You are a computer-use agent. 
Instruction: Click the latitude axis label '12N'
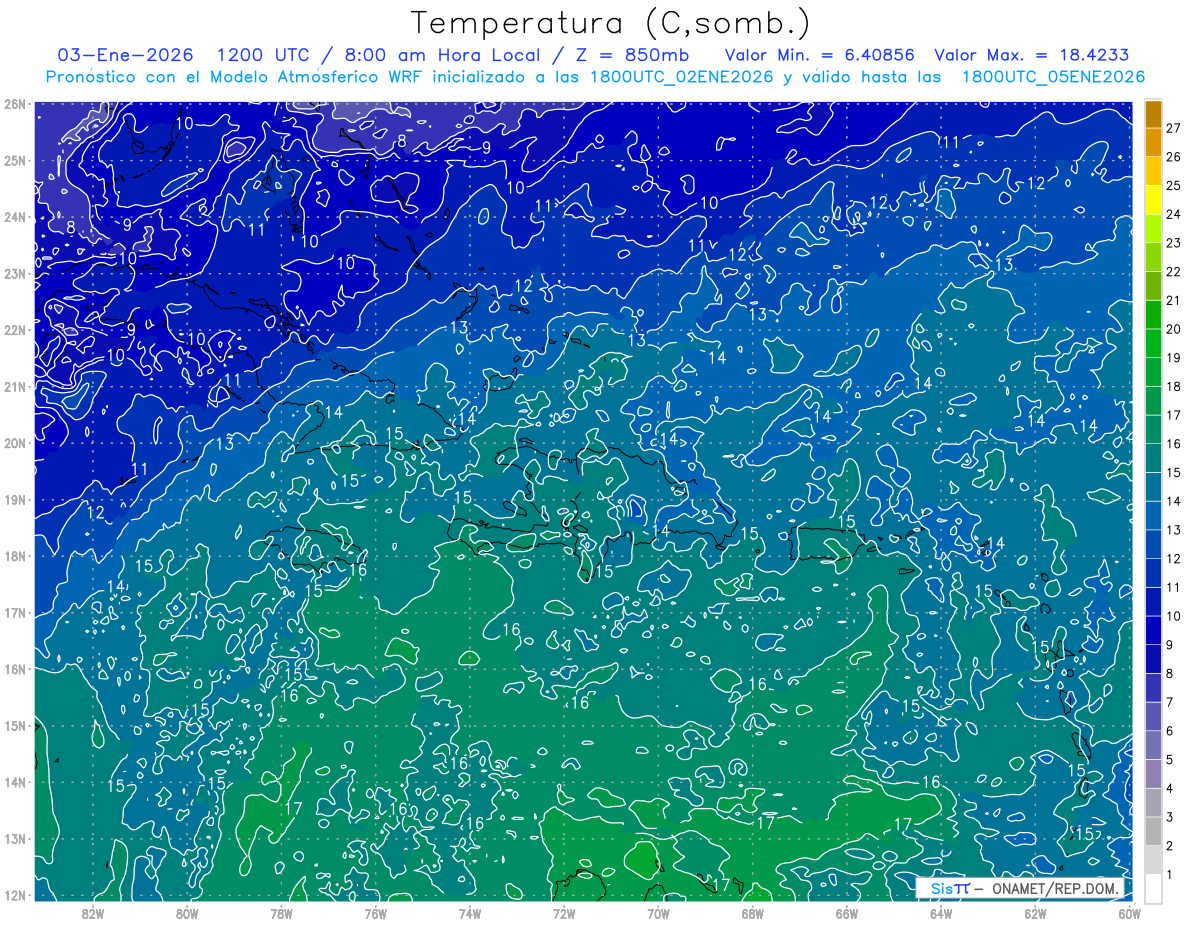[15, 895]
